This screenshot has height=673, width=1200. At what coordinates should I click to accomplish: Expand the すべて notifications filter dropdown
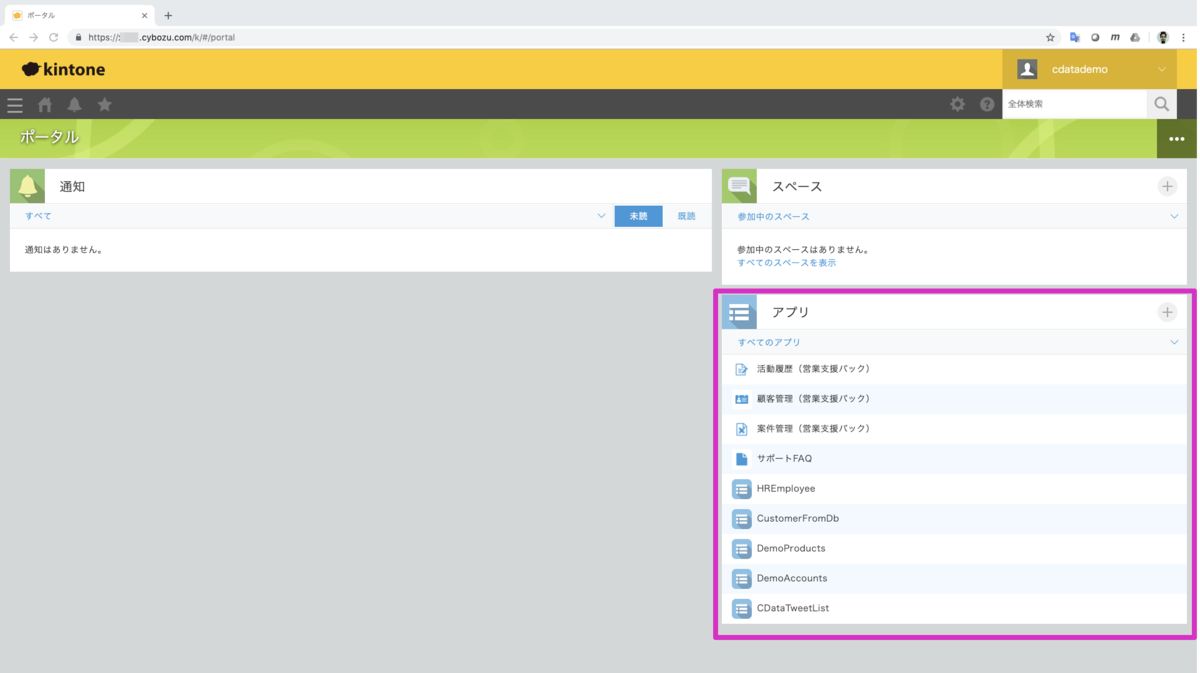[601, 216]
